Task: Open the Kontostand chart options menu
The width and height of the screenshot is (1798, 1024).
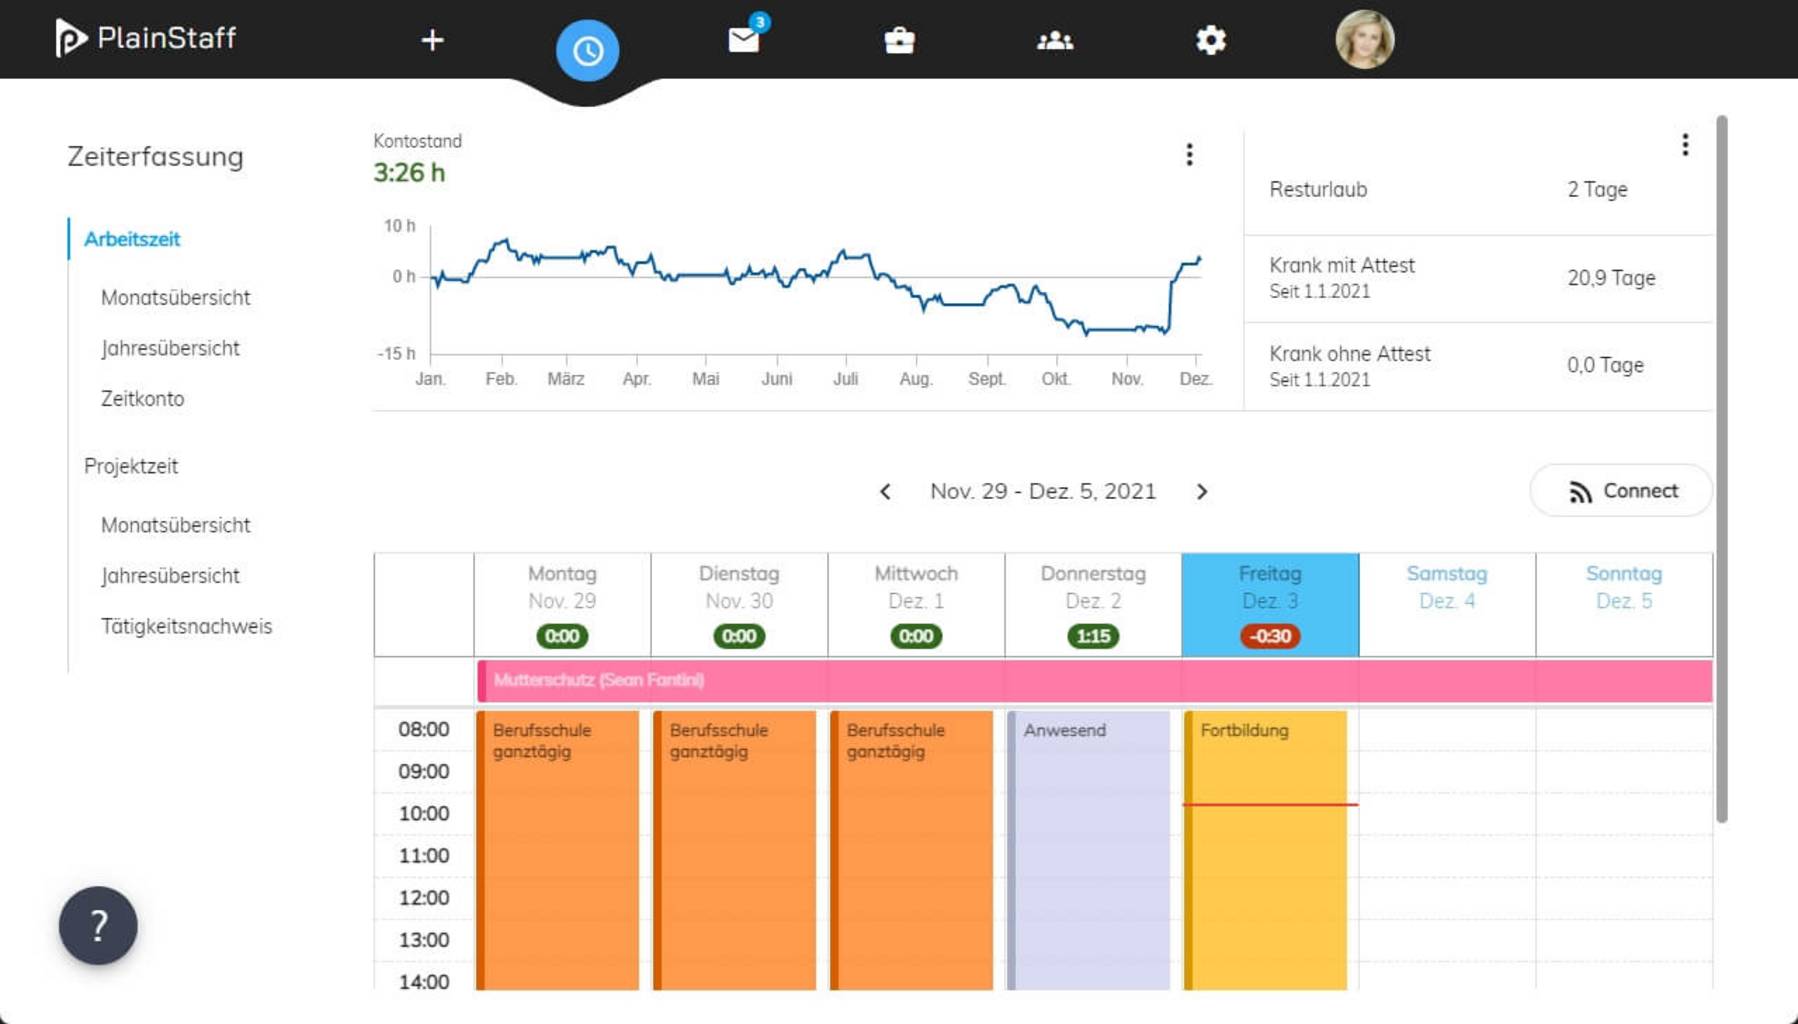Action: 1189,154
